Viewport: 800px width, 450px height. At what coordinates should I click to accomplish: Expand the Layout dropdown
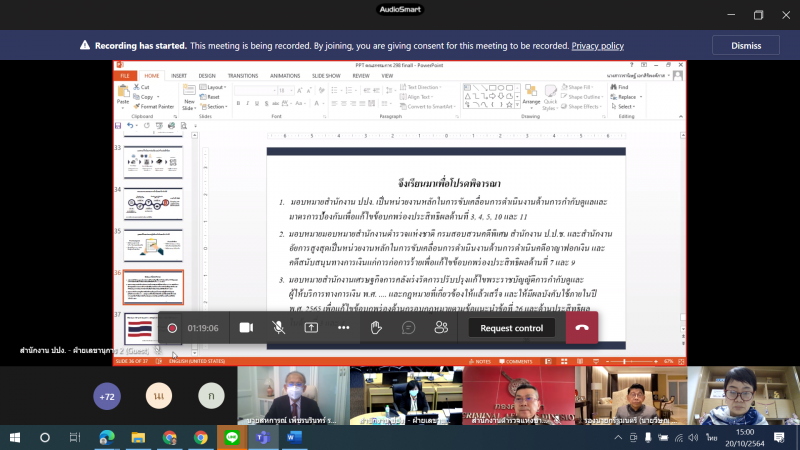click(213, 87)
